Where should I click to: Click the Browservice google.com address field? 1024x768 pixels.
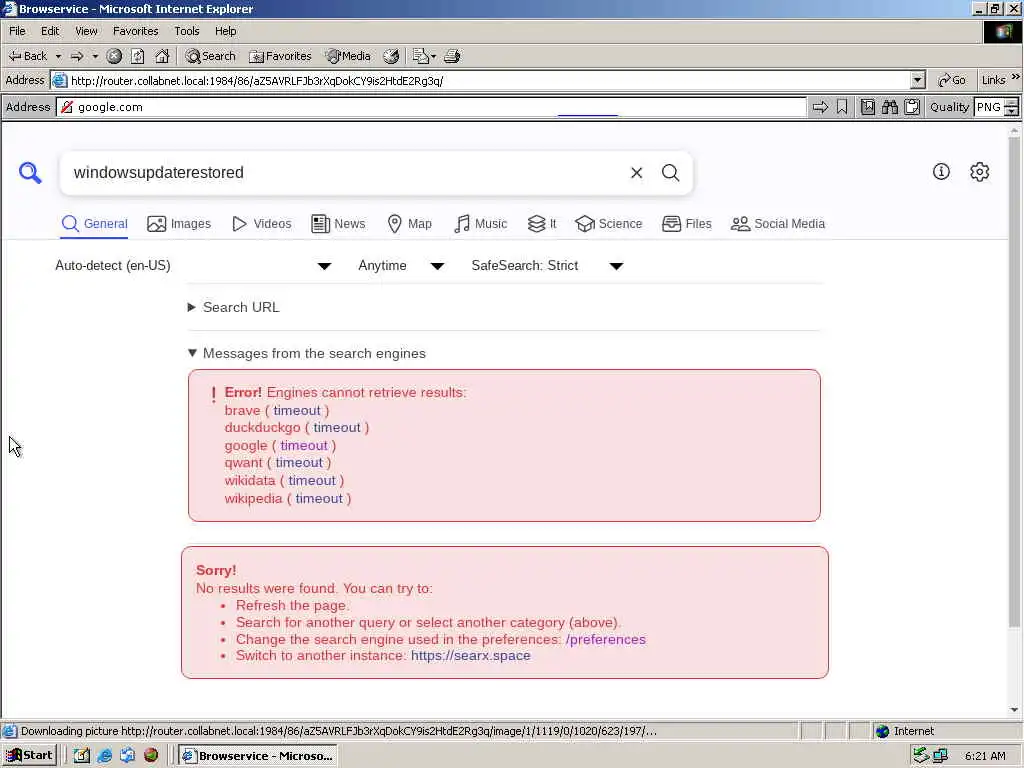click(431, 107)
